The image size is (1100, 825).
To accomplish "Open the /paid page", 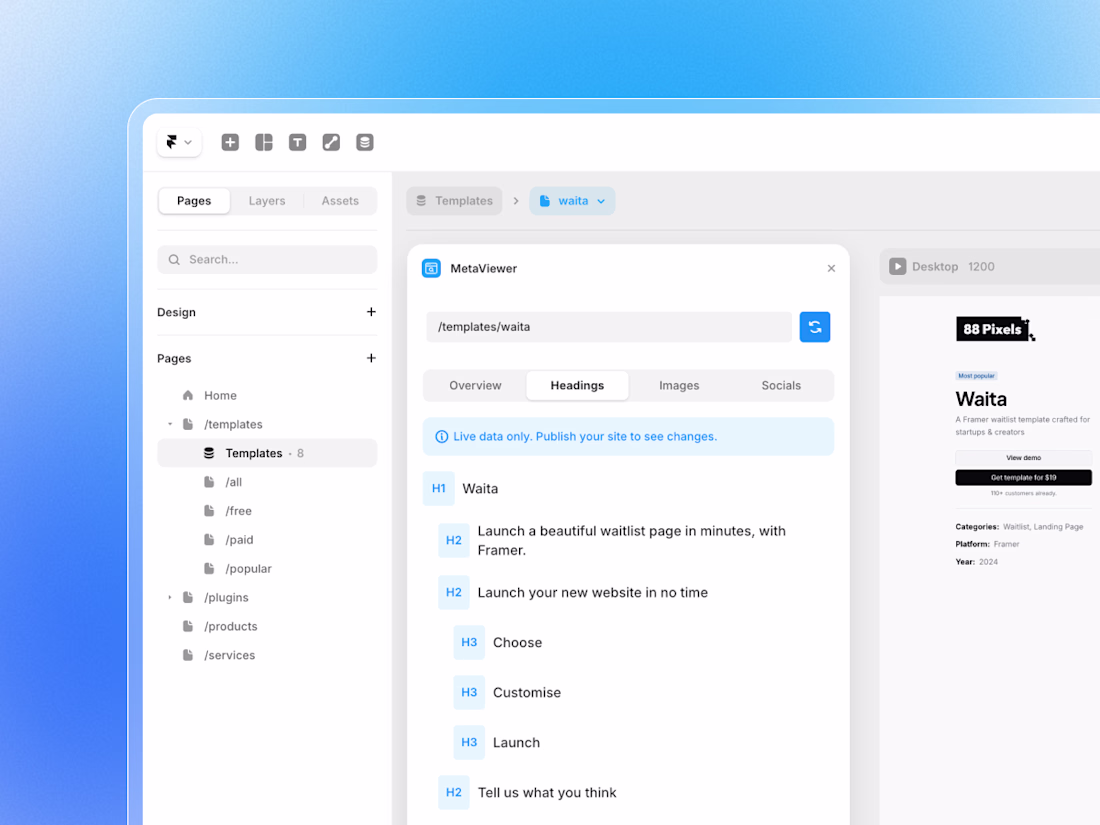I will pos(267,539).
